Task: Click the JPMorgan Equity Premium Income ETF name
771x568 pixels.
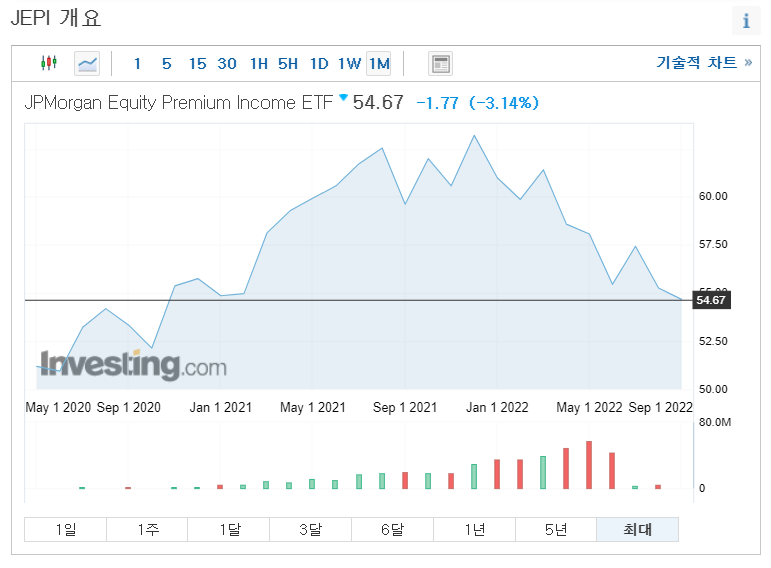Action: click(x=178, y=102)
